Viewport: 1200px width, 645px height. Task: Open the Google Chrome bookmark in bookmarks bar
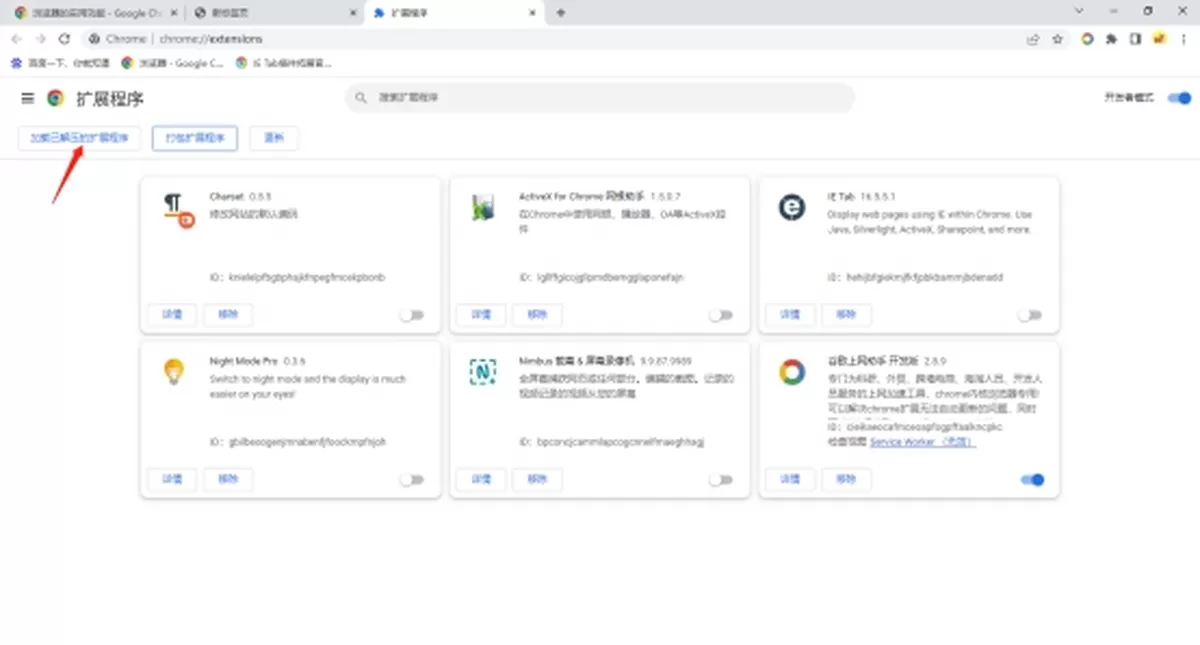pyautogui.click(x=172, y=62)
